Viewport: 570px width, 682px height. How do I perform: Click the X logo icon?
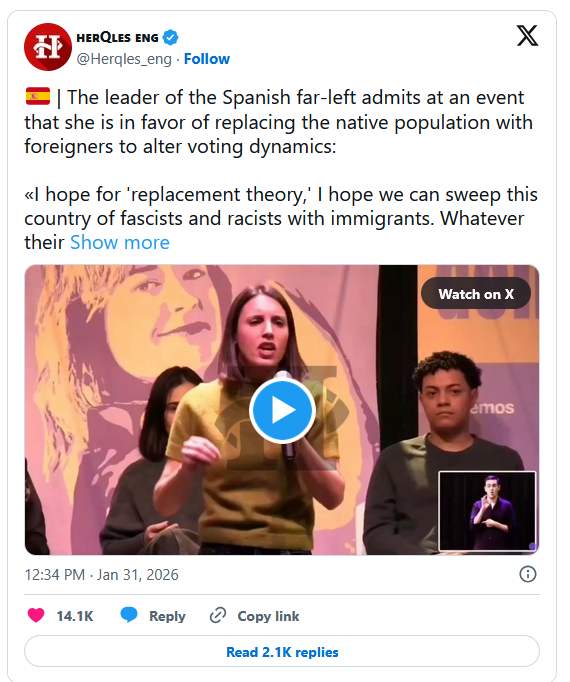[527, 35]
